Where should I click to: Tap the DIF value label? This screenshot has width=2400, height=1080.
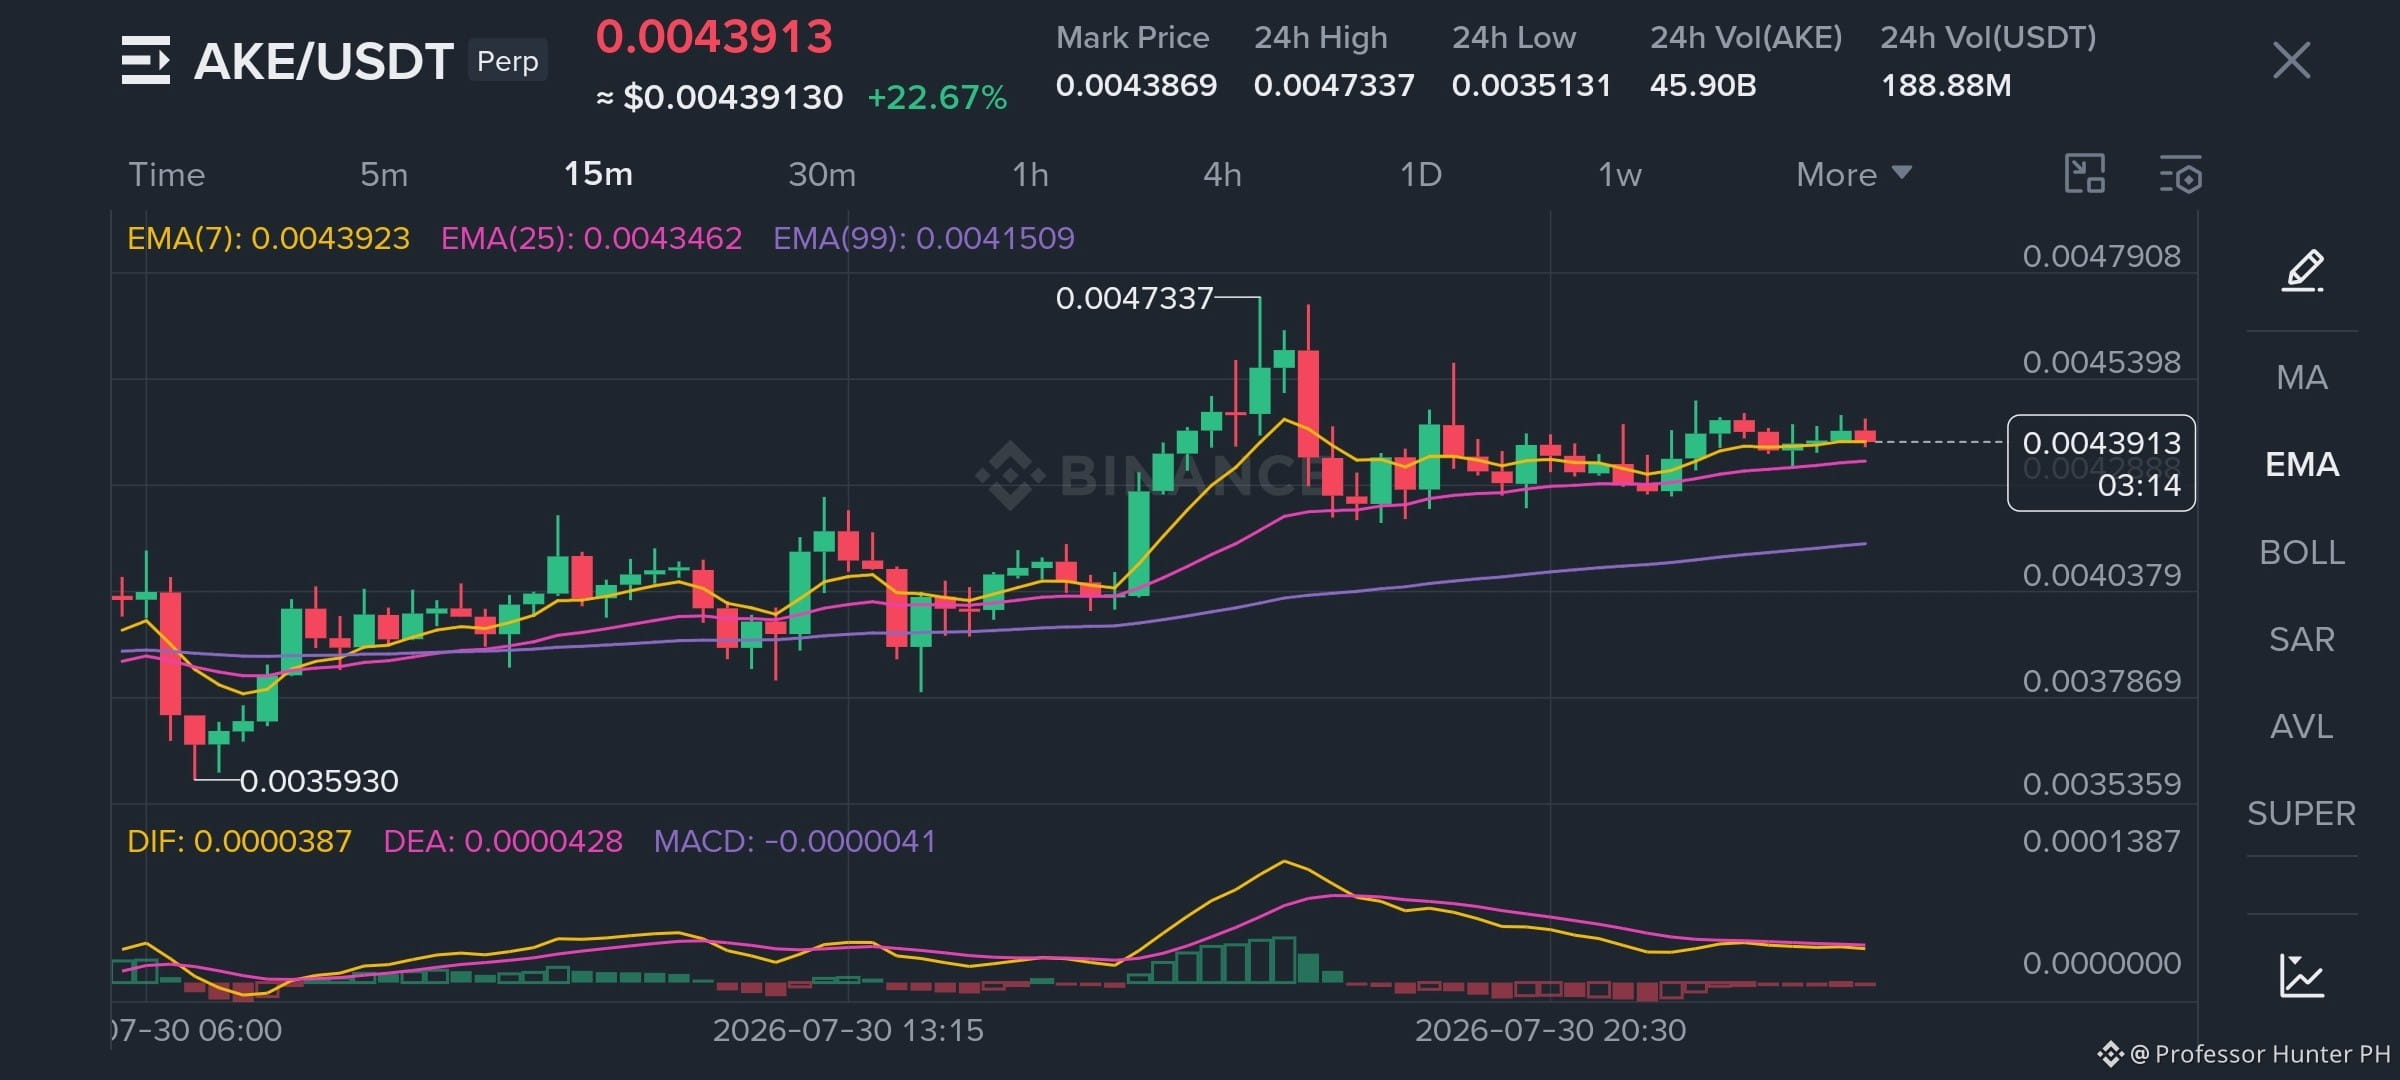239,841
